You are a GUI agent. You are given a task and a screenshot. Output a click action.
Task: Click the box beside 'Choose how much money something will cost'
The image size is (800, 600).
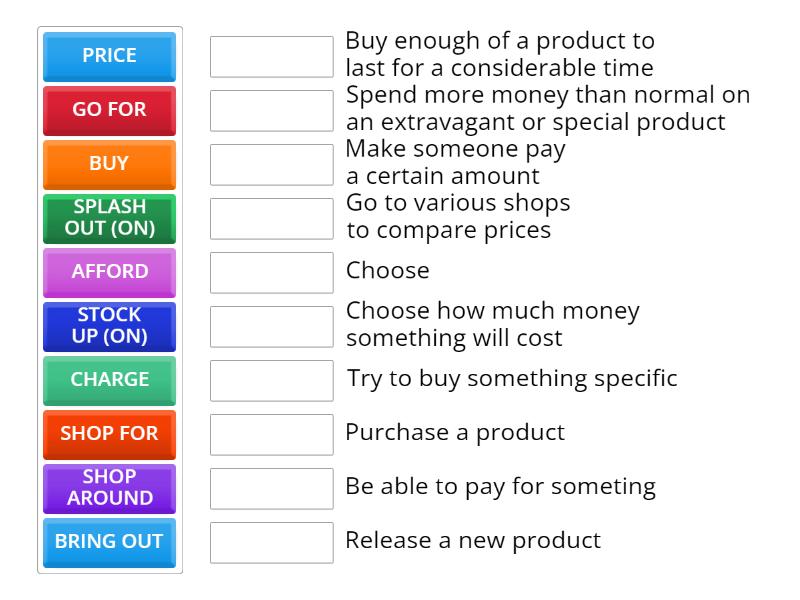tap(271, 325)
